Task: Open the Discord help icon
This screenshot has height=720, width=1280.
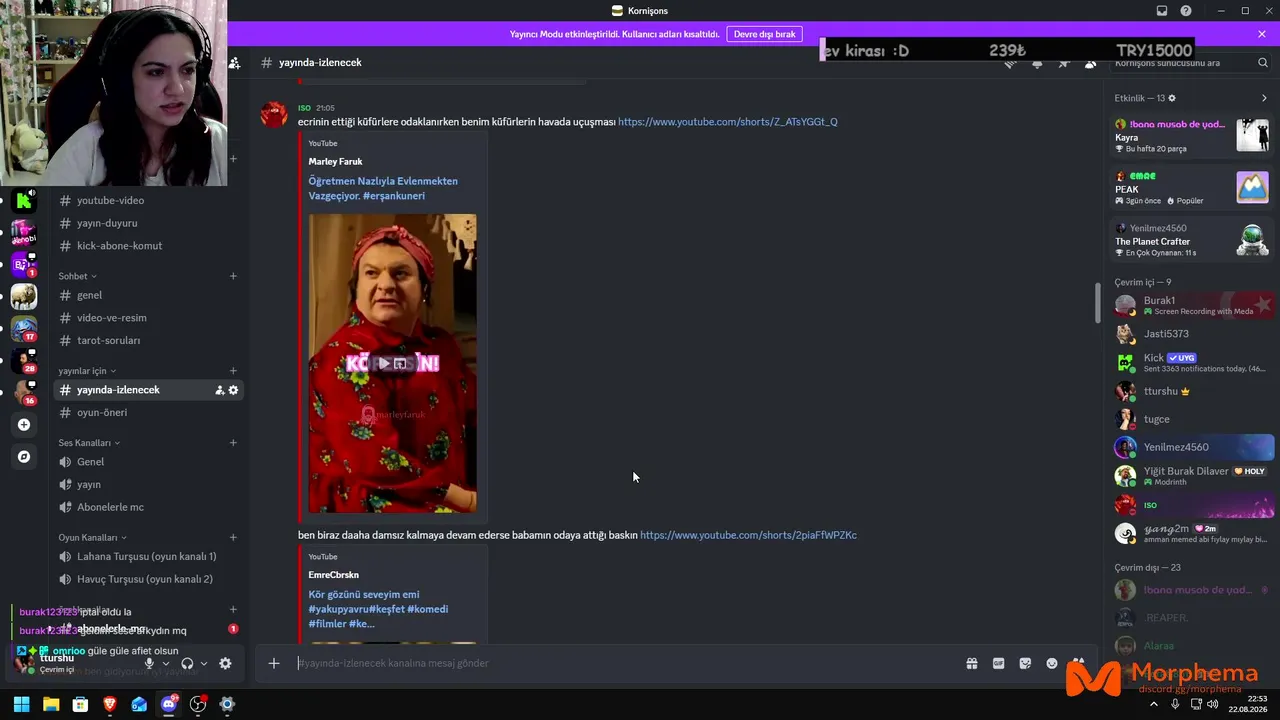Action: 1186,11
